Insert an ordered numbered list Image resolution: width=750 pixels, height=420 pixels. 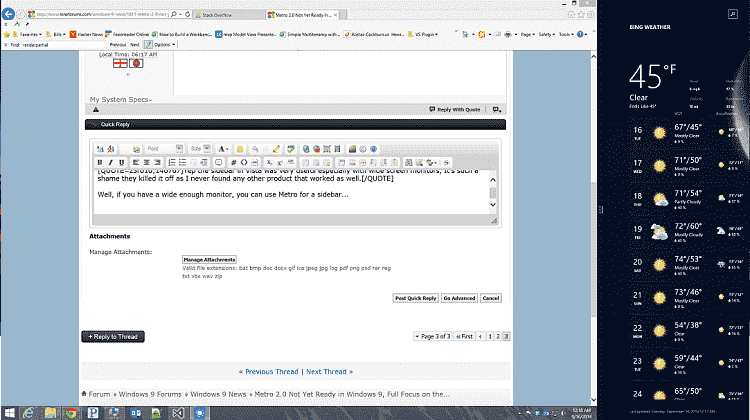172,163
